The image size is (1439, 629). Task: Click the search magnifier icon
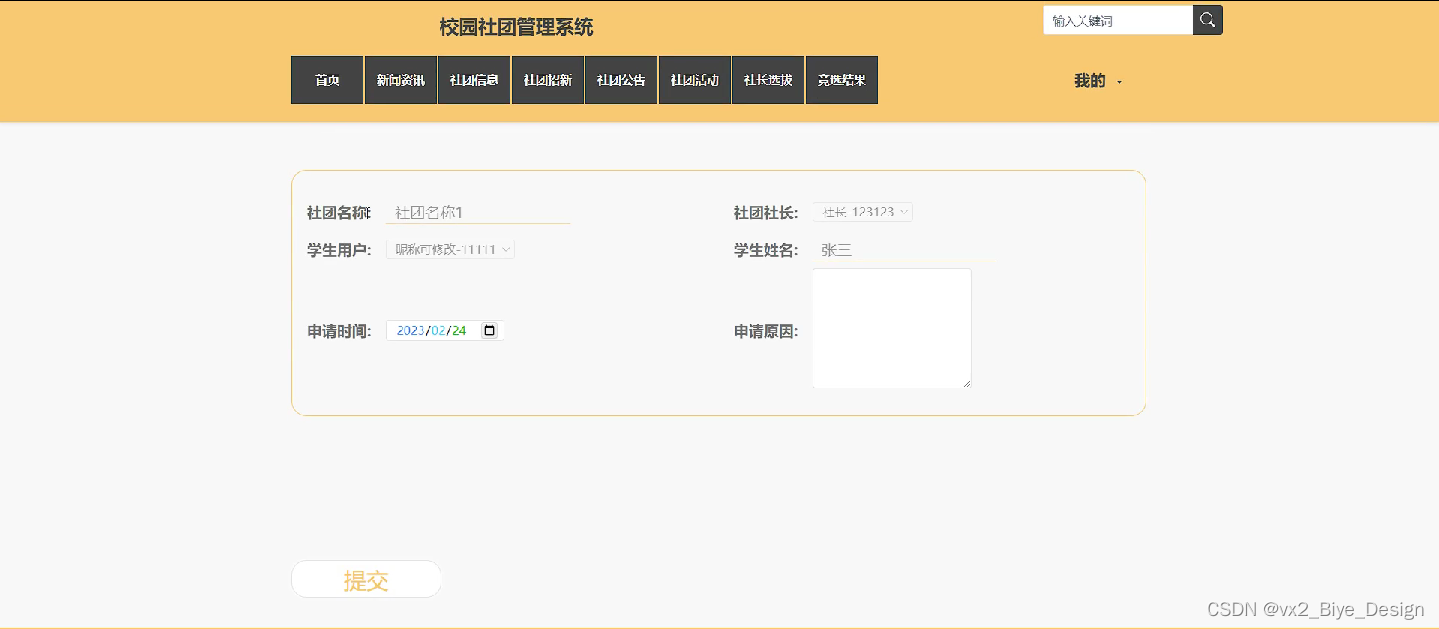pyautogui.click(x=1208, y=20)
